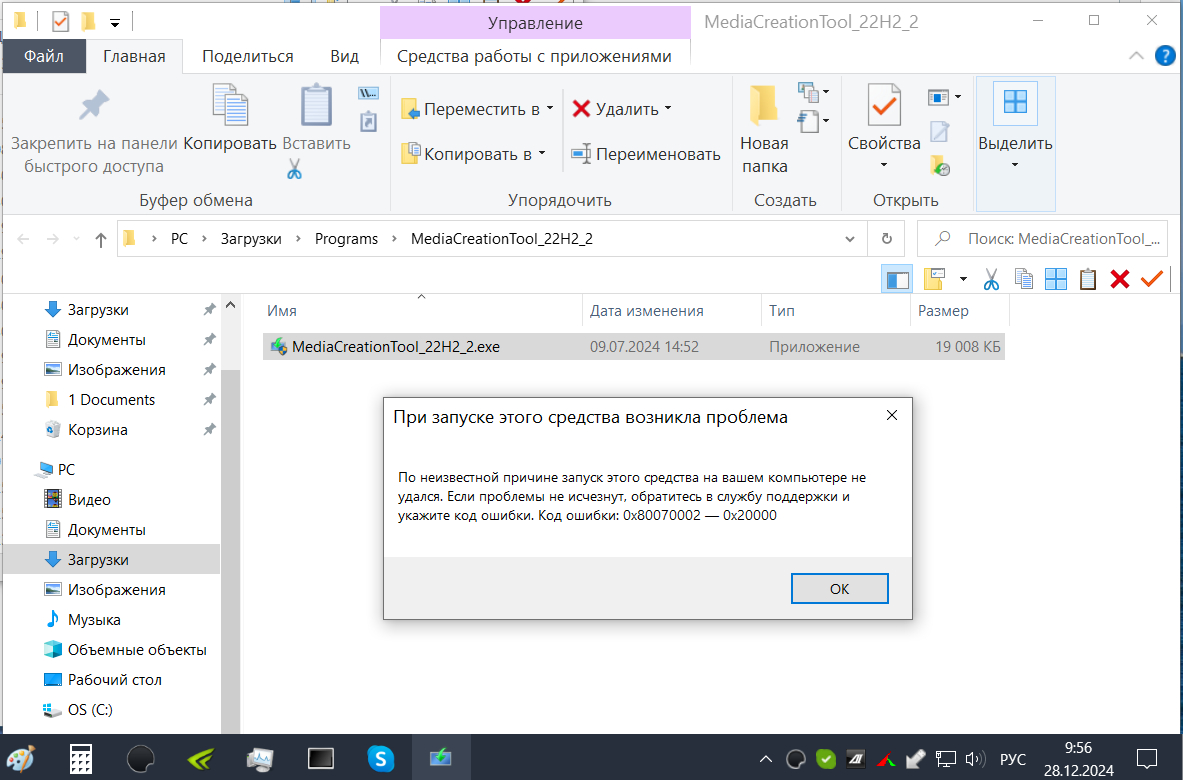Open the Calculator taskbar icon

(81, 758)
